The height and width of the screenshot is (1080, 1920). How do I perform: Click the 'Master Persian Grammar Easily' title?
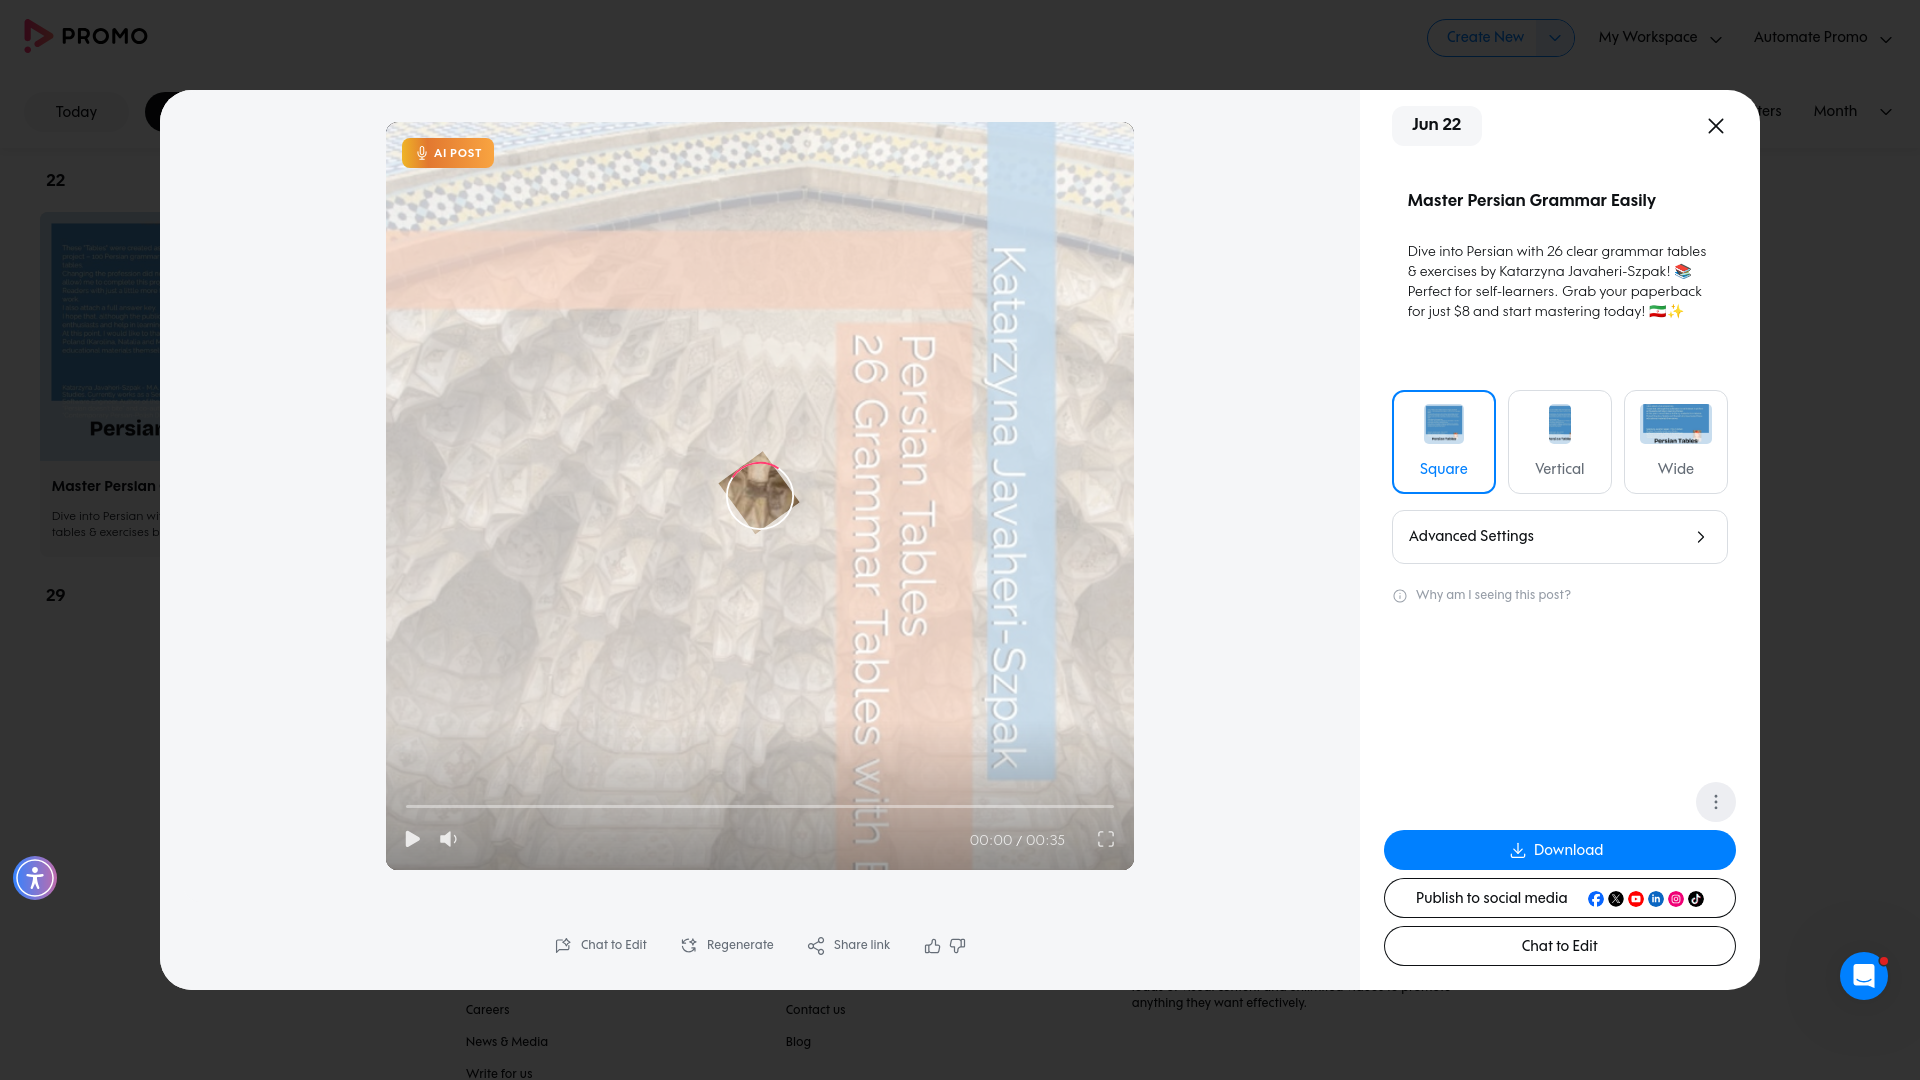click(1531, 200)
